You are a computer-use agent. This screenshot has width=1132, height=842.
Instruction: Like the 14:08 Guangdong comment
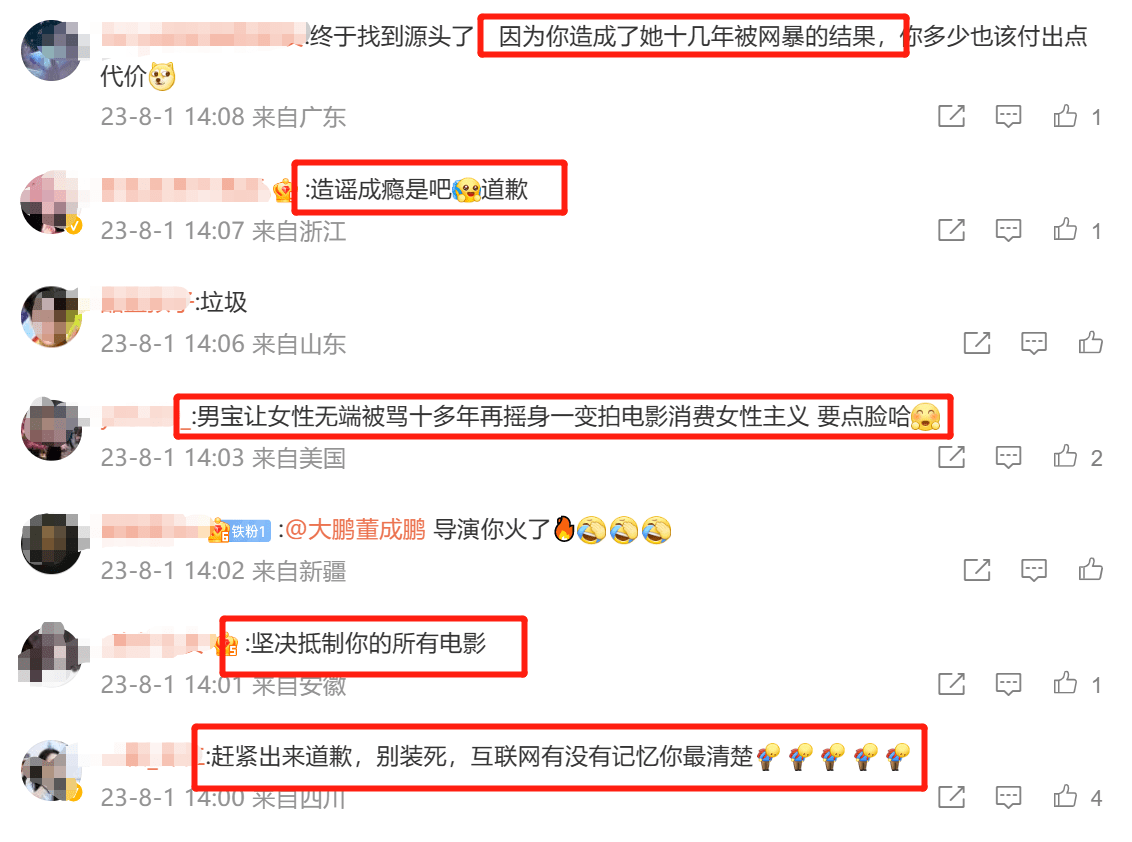[x=1065, y=116]
